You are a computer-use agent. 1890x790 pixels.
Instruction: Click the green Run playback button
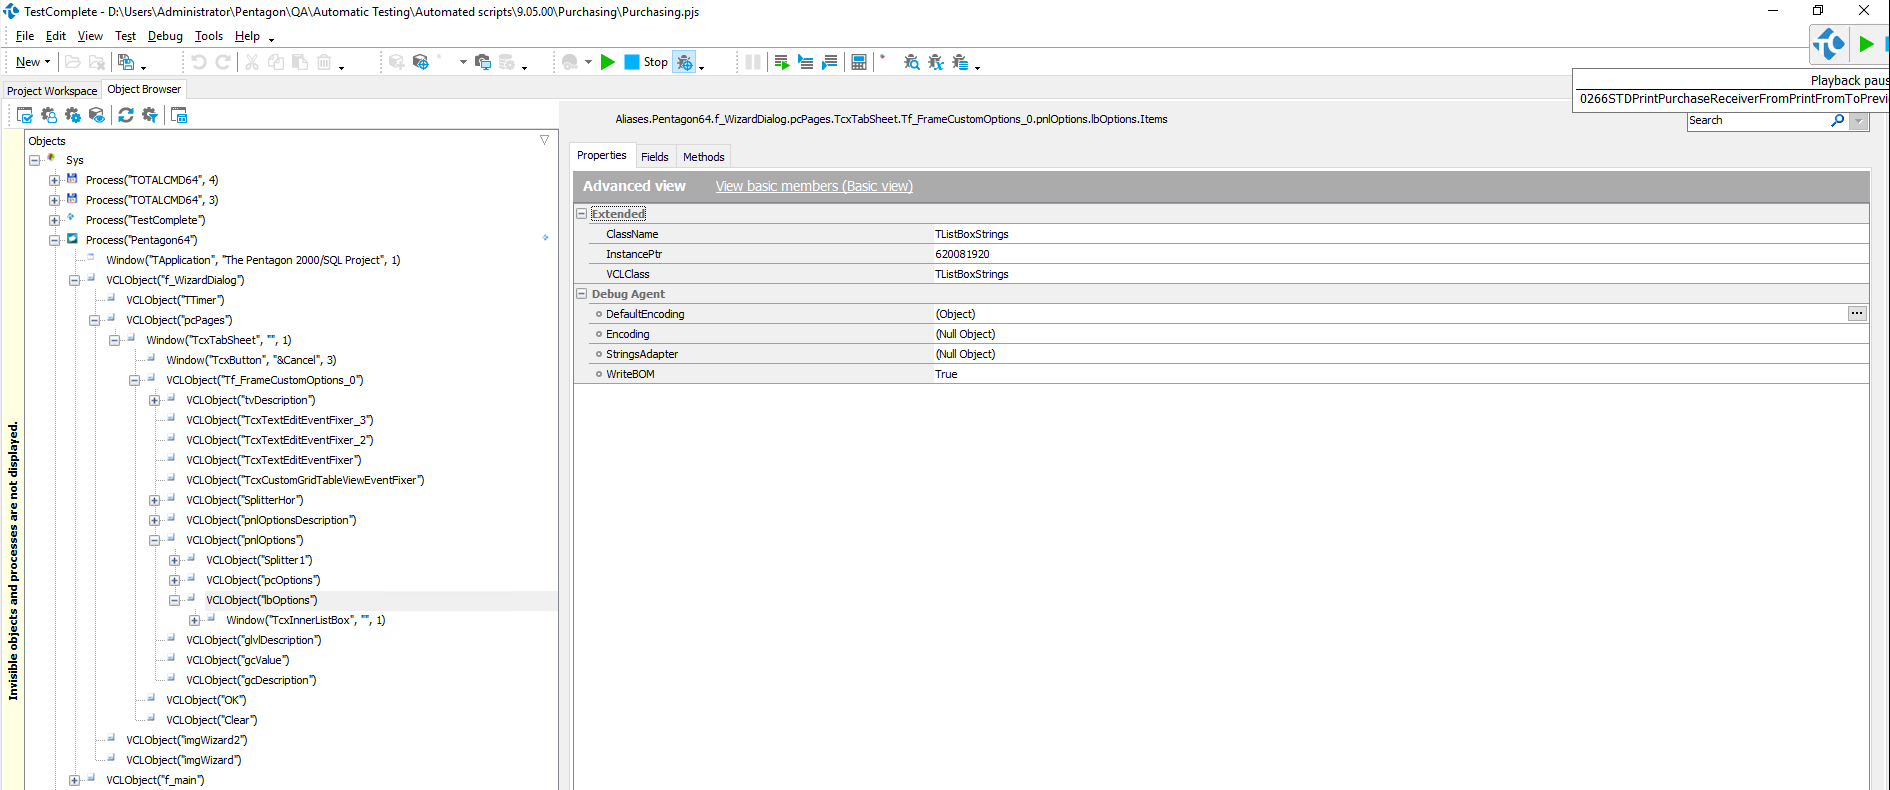click(607, 62)
